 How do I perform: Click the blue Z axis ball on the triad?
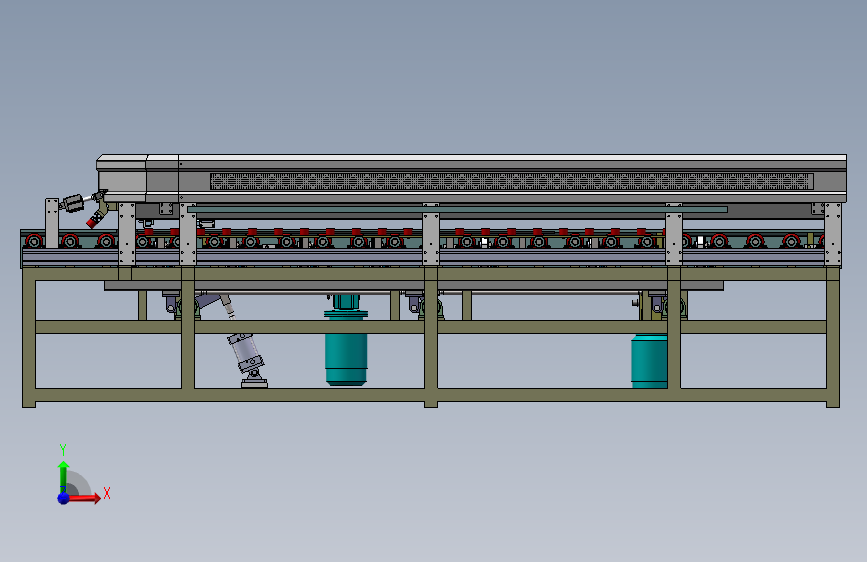coord(63,498)
